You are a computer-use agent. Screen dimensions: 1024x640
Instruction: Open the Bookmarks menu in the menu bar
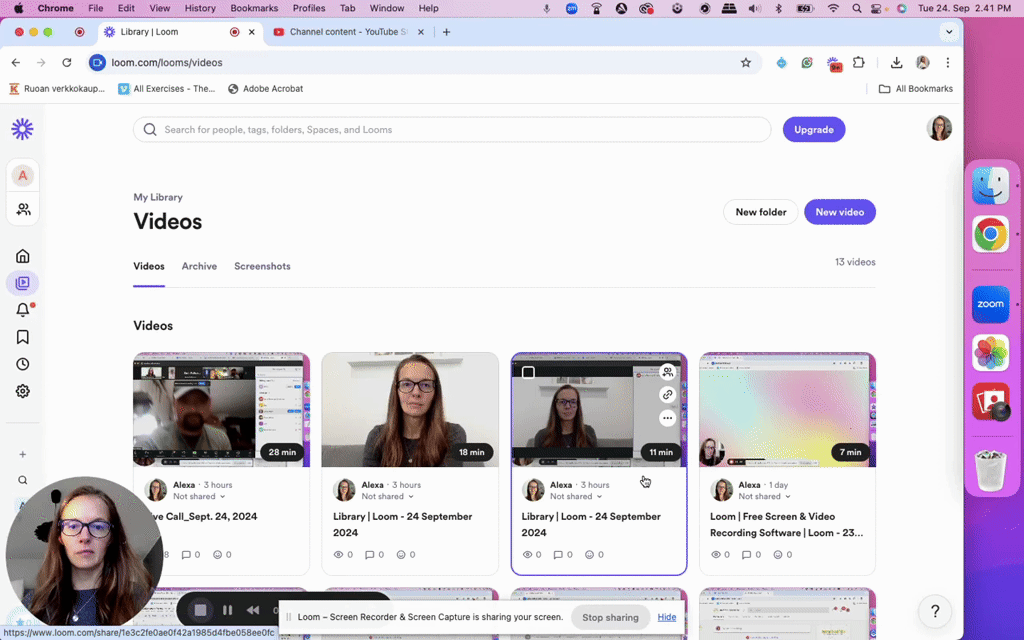coord(254,8)
